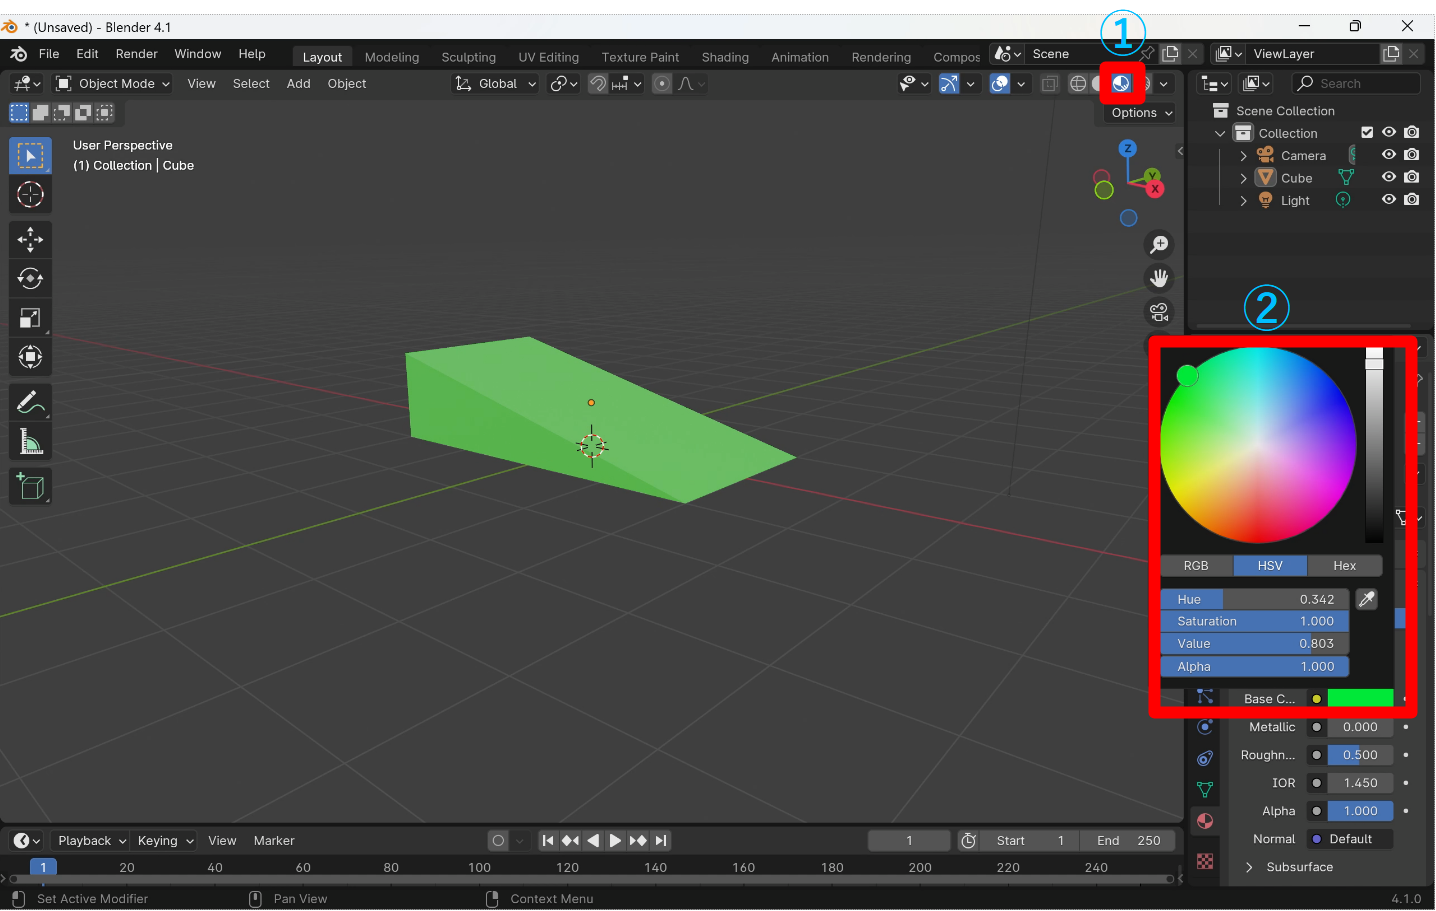This screenshot has height=911, width=1436.
Task: Jump to the timeline start frame
Action: [x=548, y=841]
